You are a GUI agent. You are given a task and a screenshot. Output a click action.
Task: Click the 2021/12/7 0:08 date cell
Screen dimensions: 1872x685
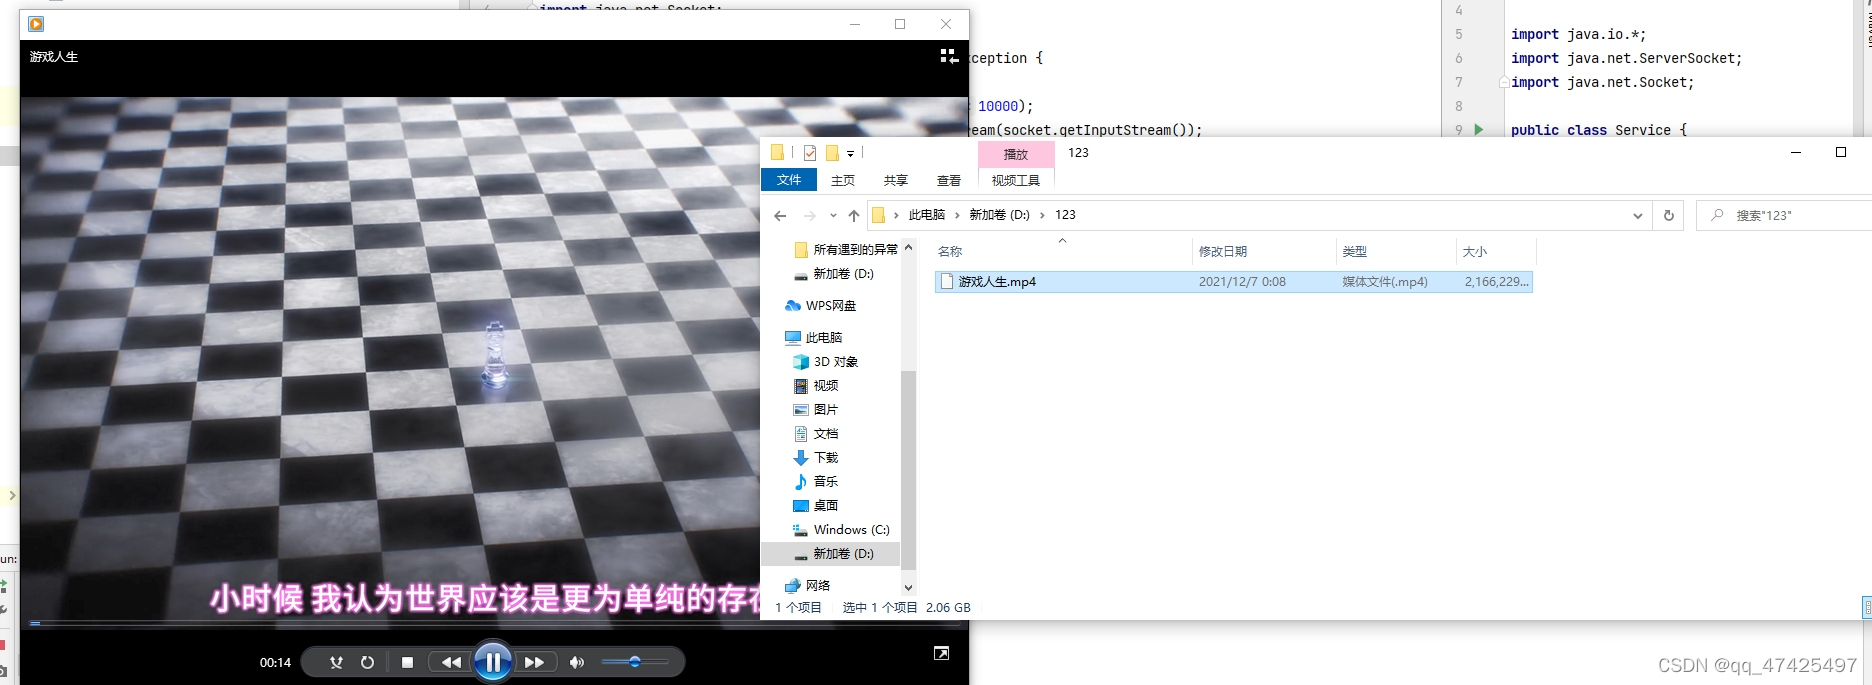[x=1242, y=282]
